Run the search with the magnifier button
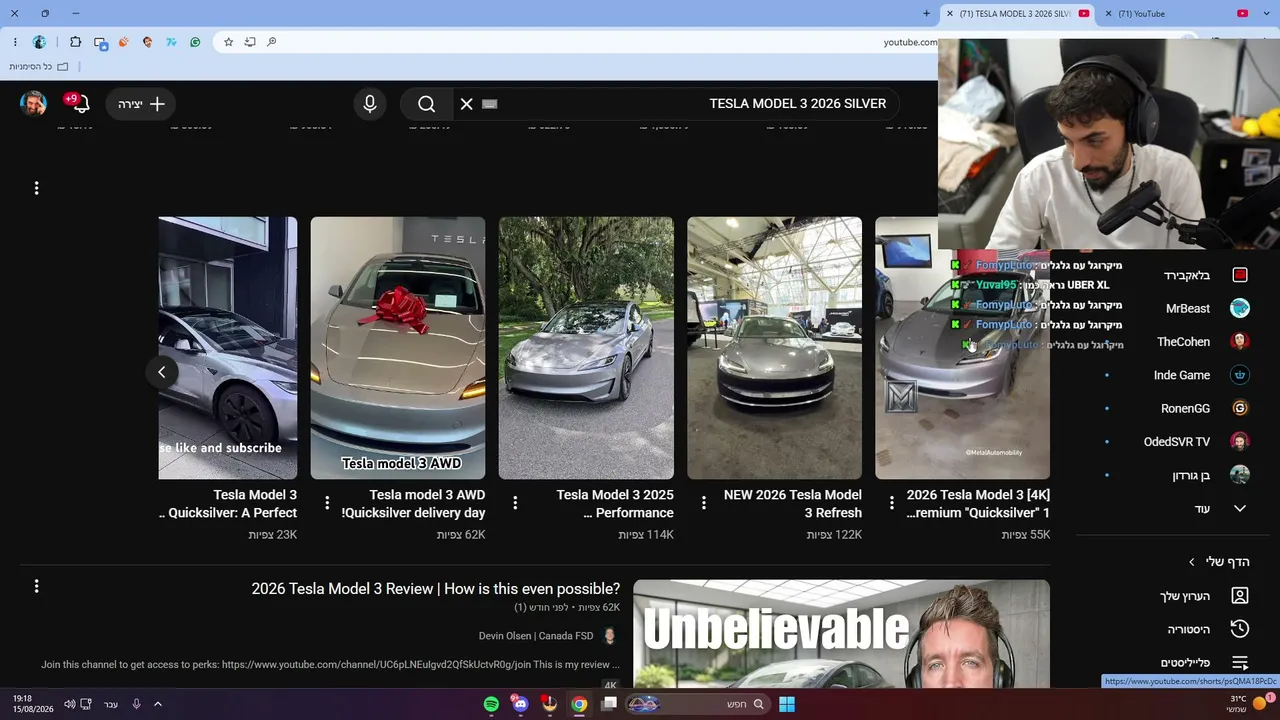 [x=427, y=104]
